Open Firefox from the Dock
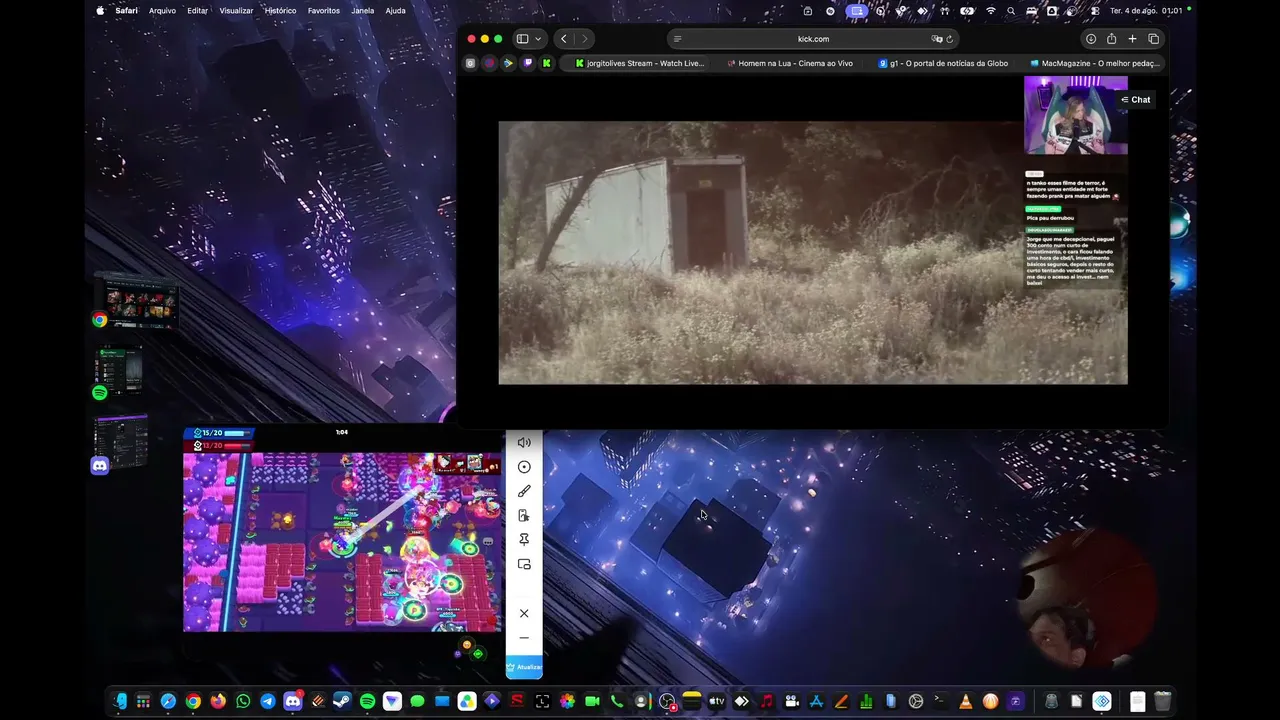The width and height of the screenshot is (1280, 720). [x=218, y=701]
